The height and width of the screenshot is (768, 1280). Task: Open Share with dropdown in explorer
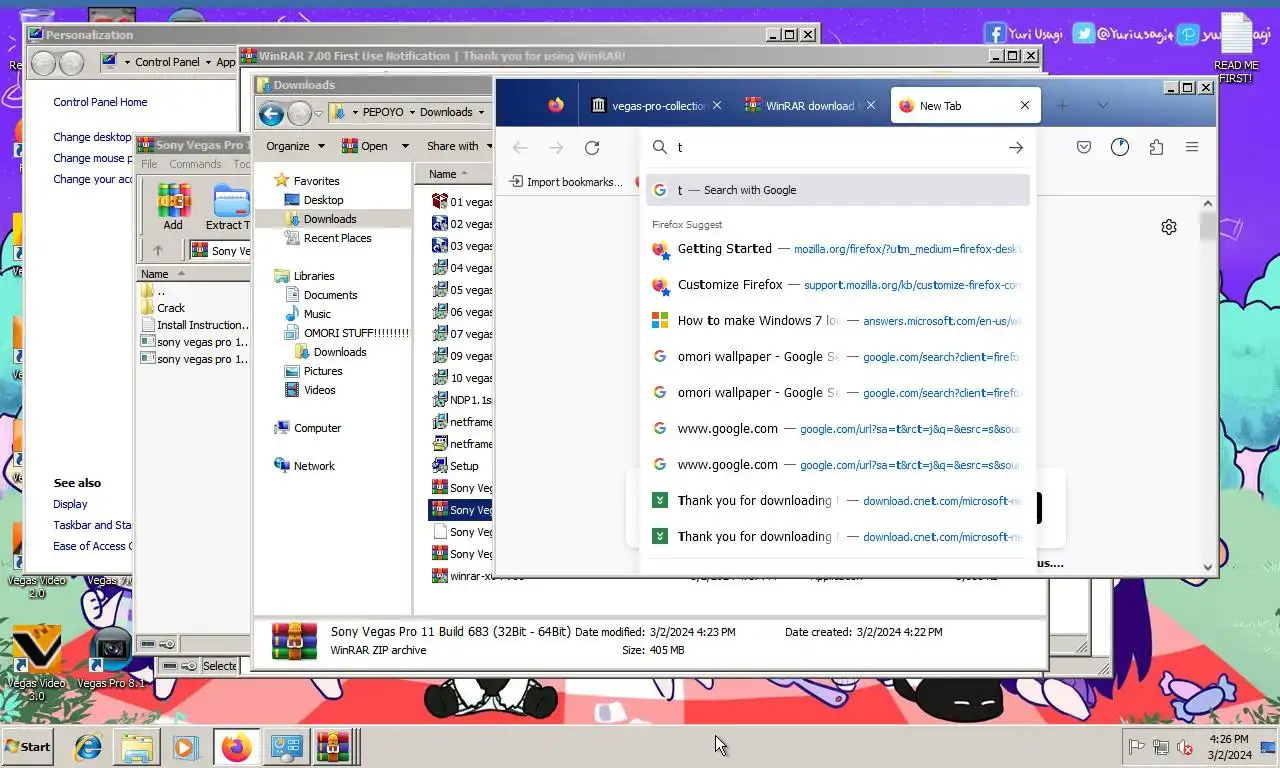[460, 146]
